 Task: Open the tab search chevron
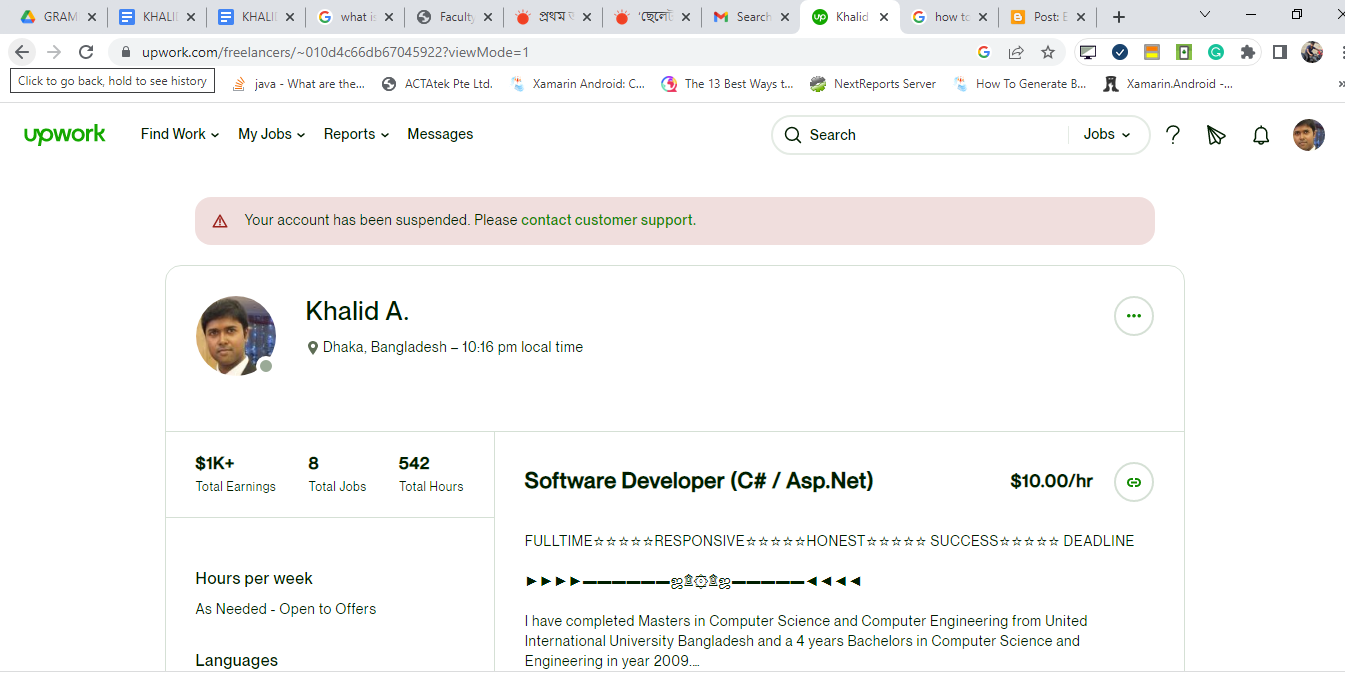pos(1205,15)
